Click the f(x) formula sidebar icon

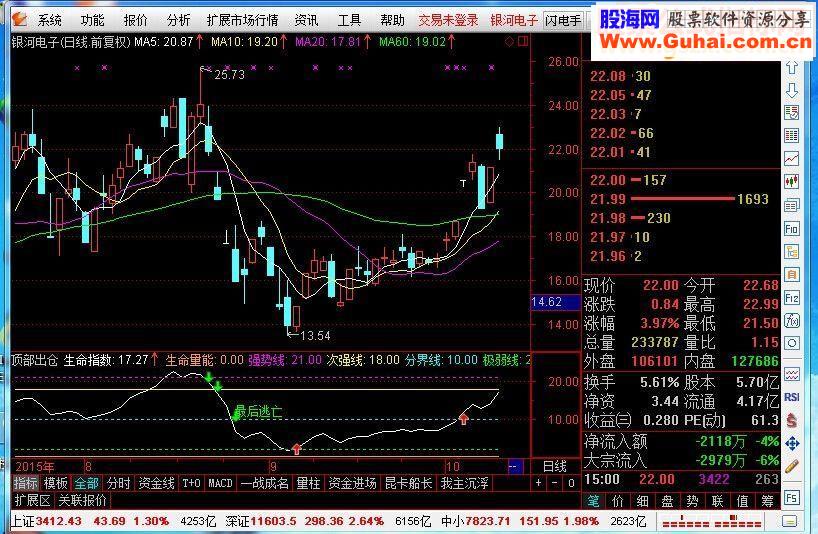pyautogui.click(x=791, y=320)
